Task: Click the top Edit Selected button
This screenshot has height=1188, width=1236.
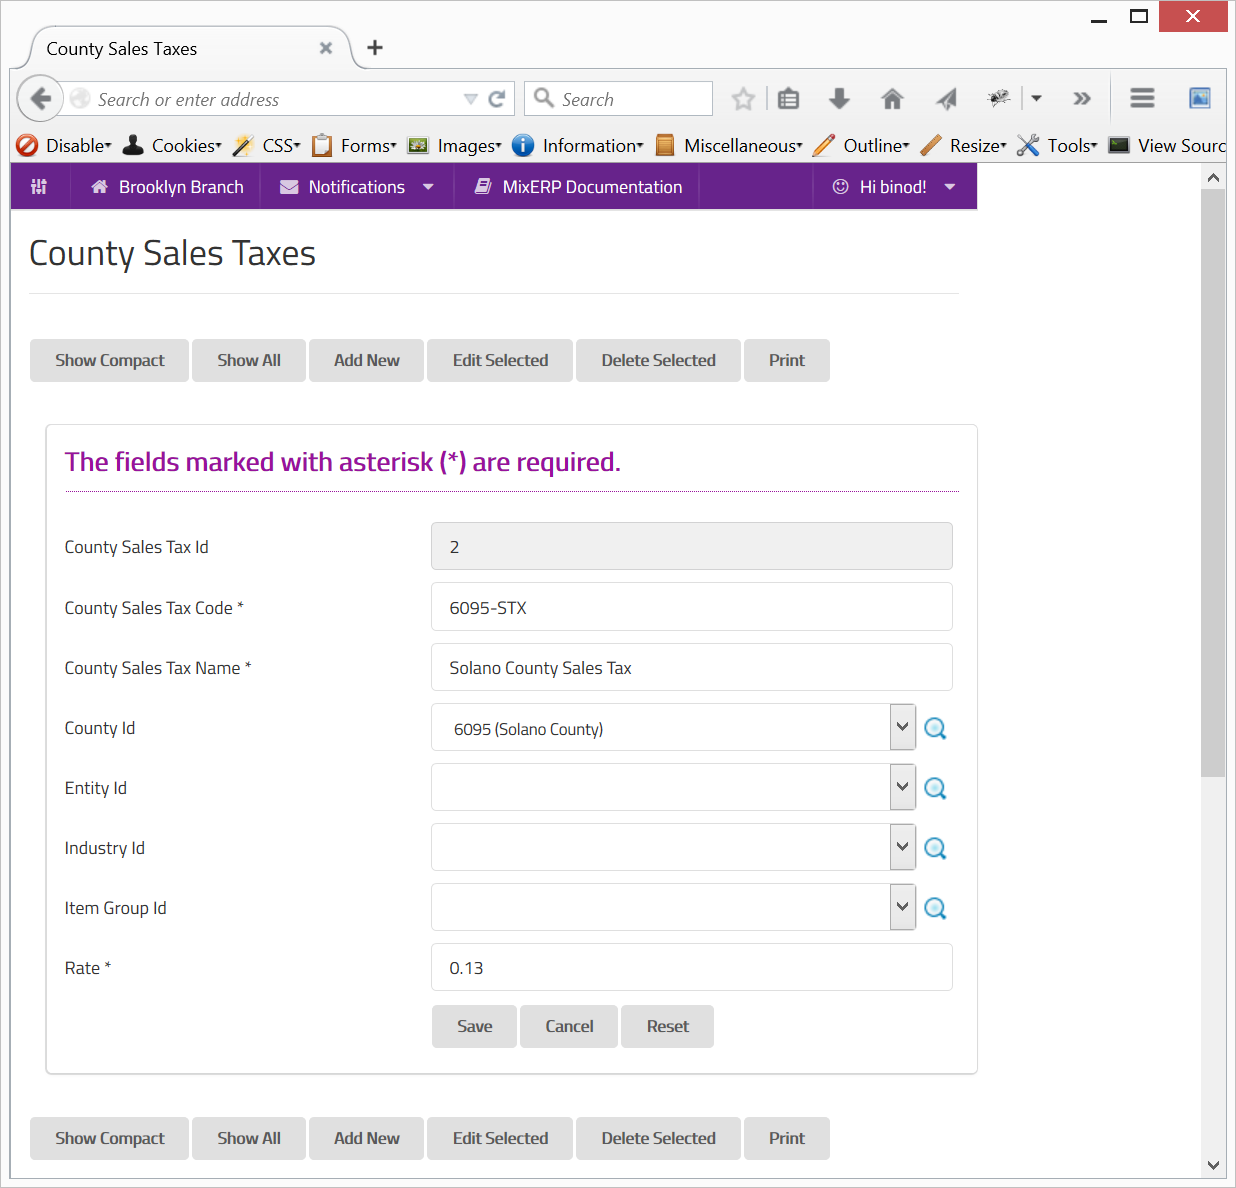Action: tap(500, 360)
